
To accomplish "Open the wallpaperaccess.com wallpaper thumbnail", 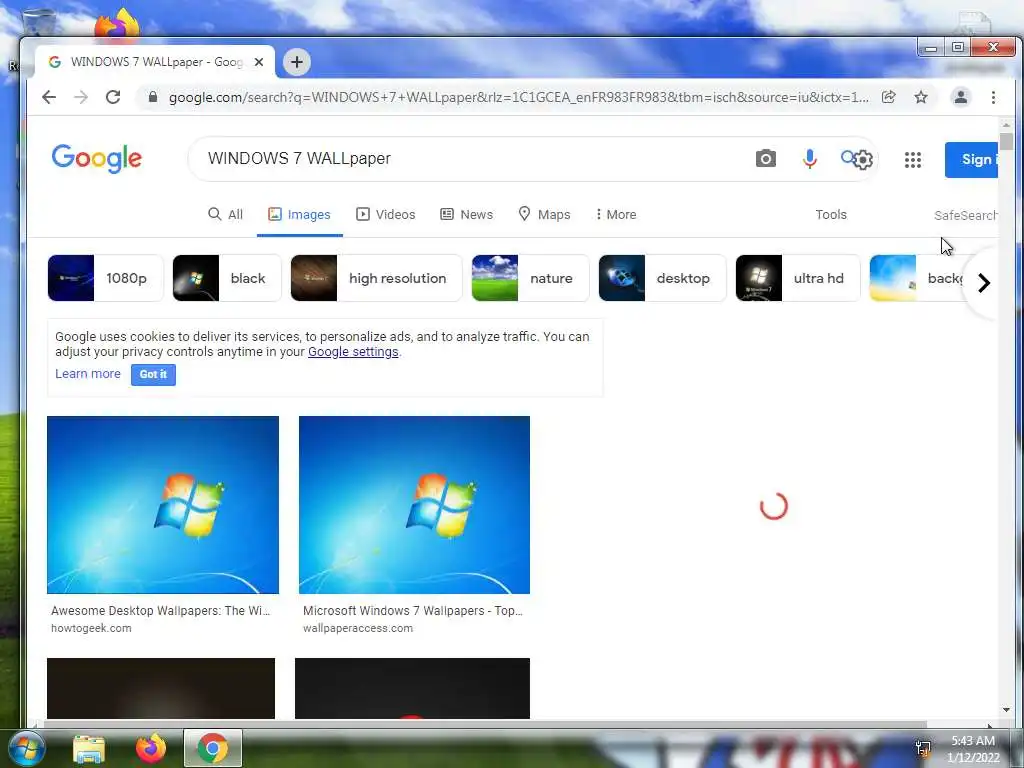I will pos(414,505).
